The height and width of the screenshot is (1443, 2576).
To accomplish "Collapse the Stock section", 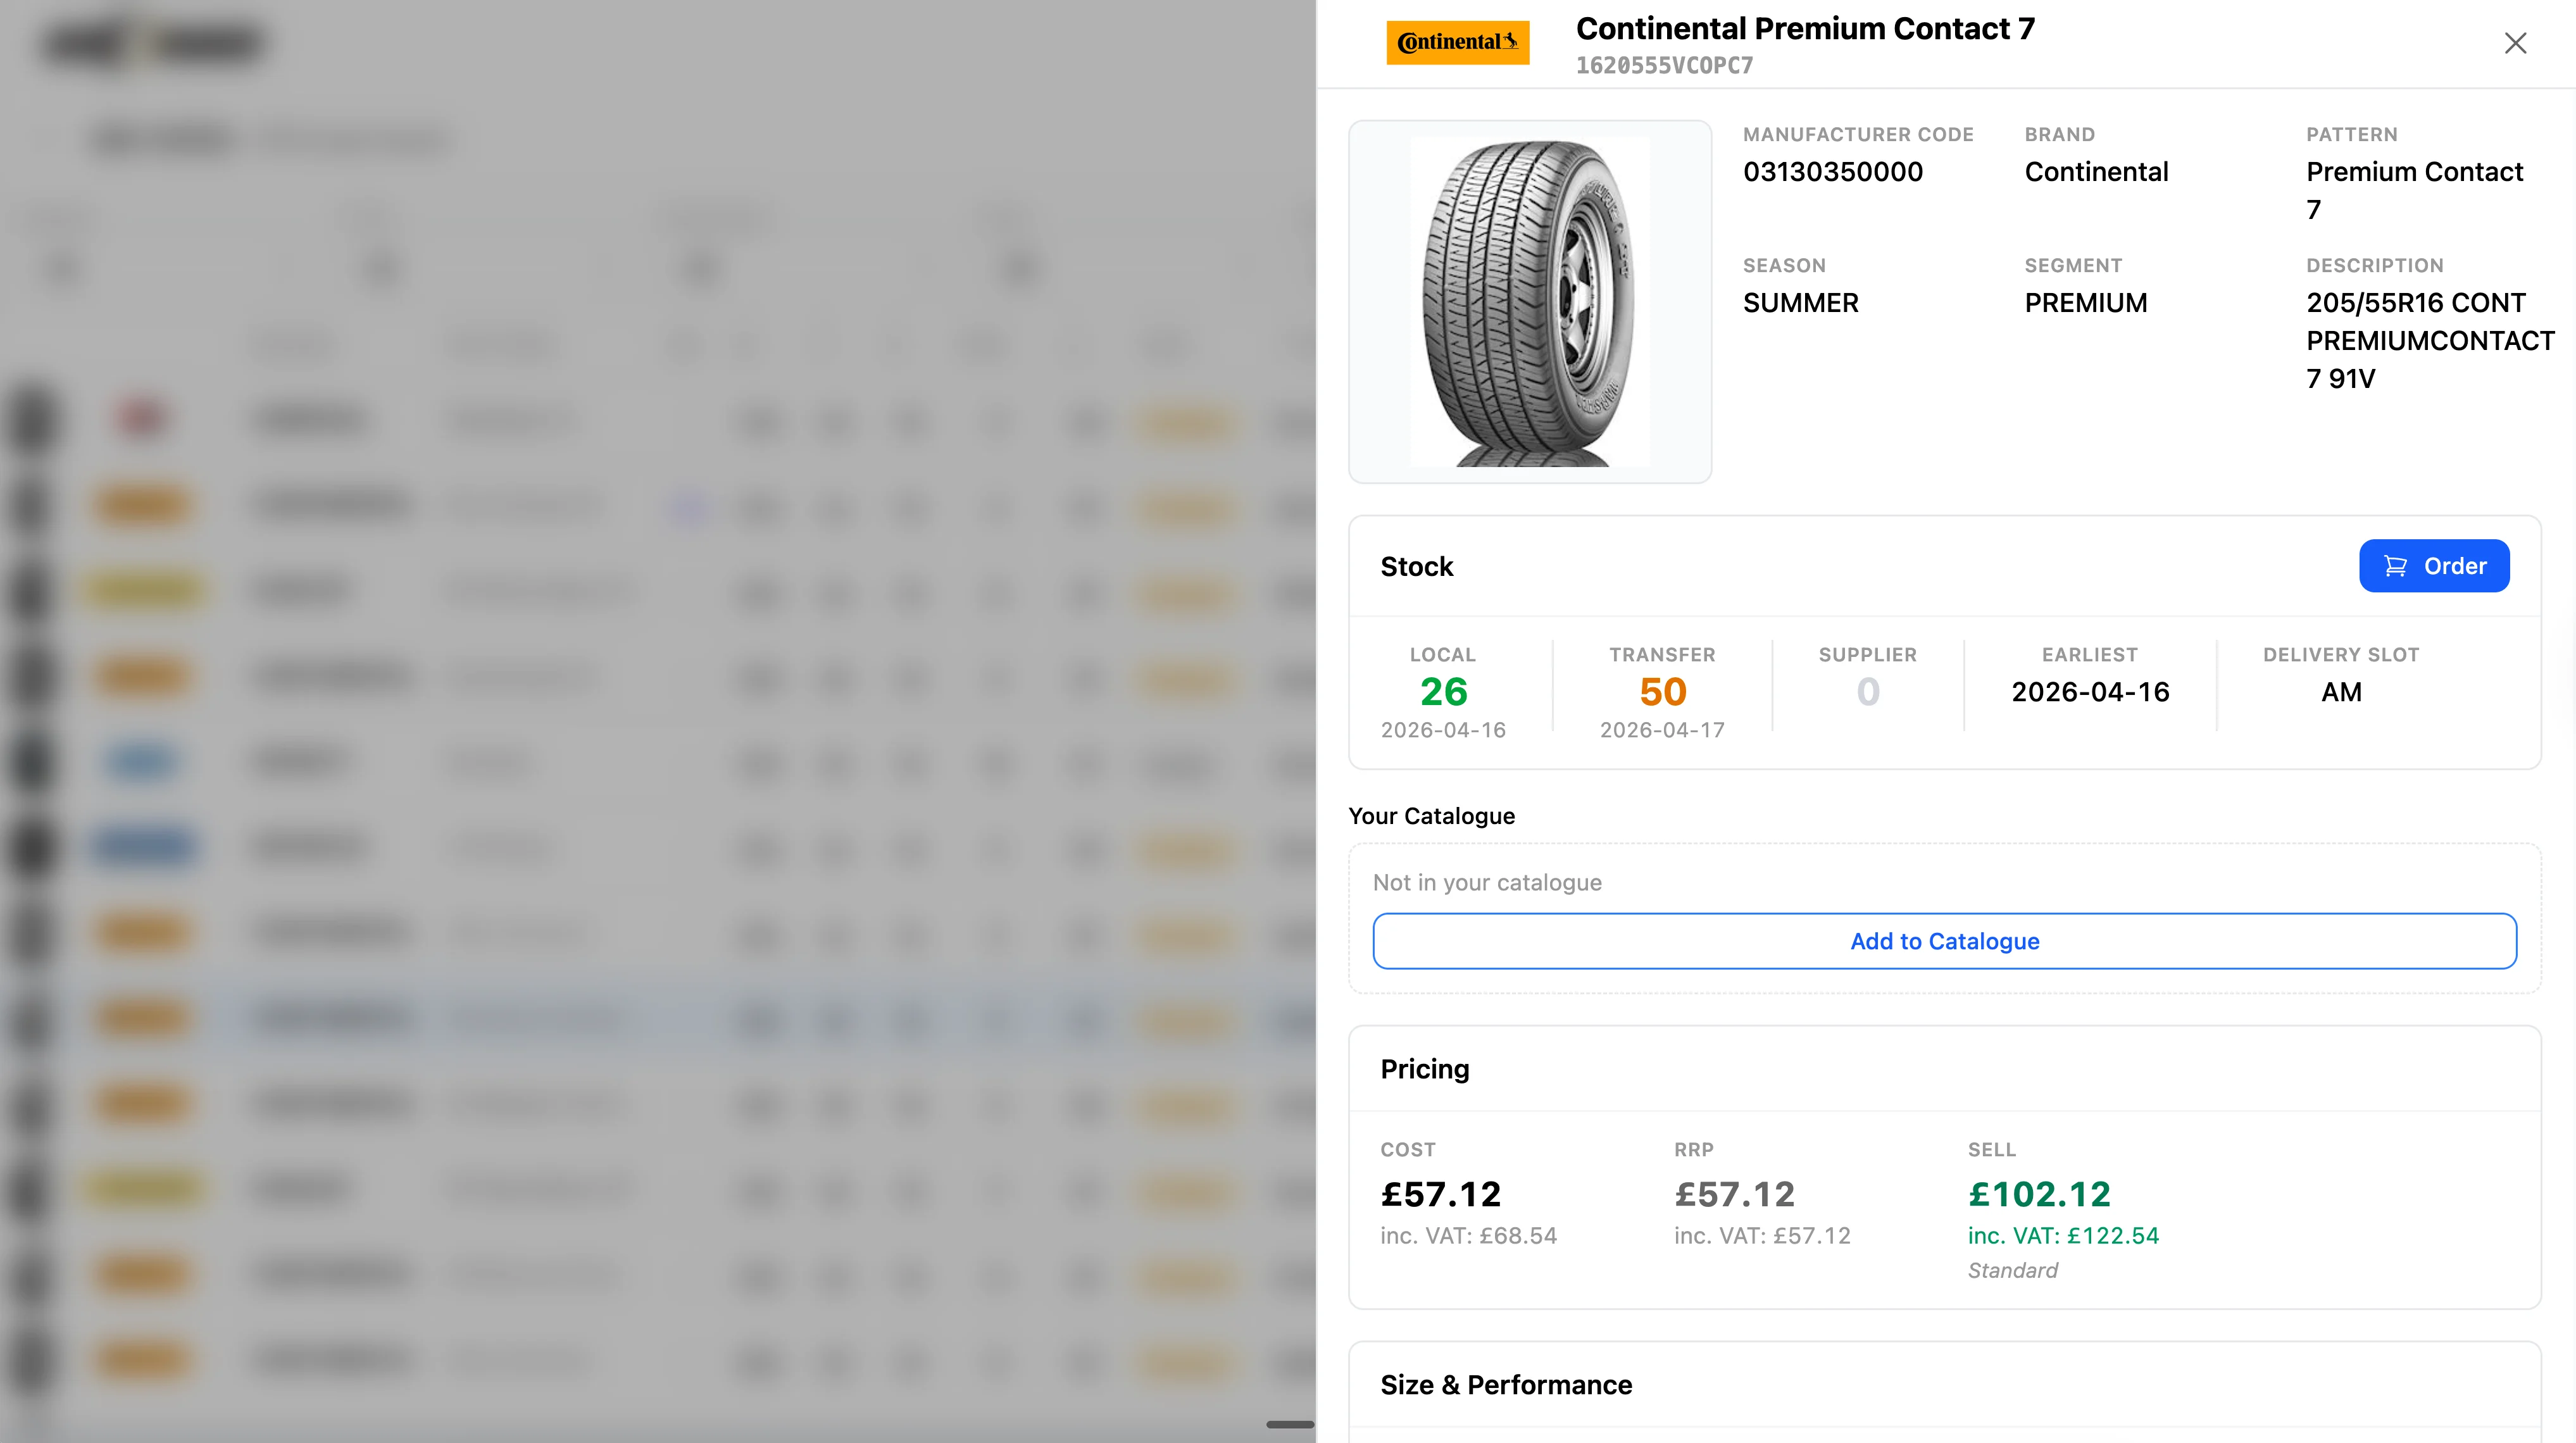I will click(x=1417, y=566).
